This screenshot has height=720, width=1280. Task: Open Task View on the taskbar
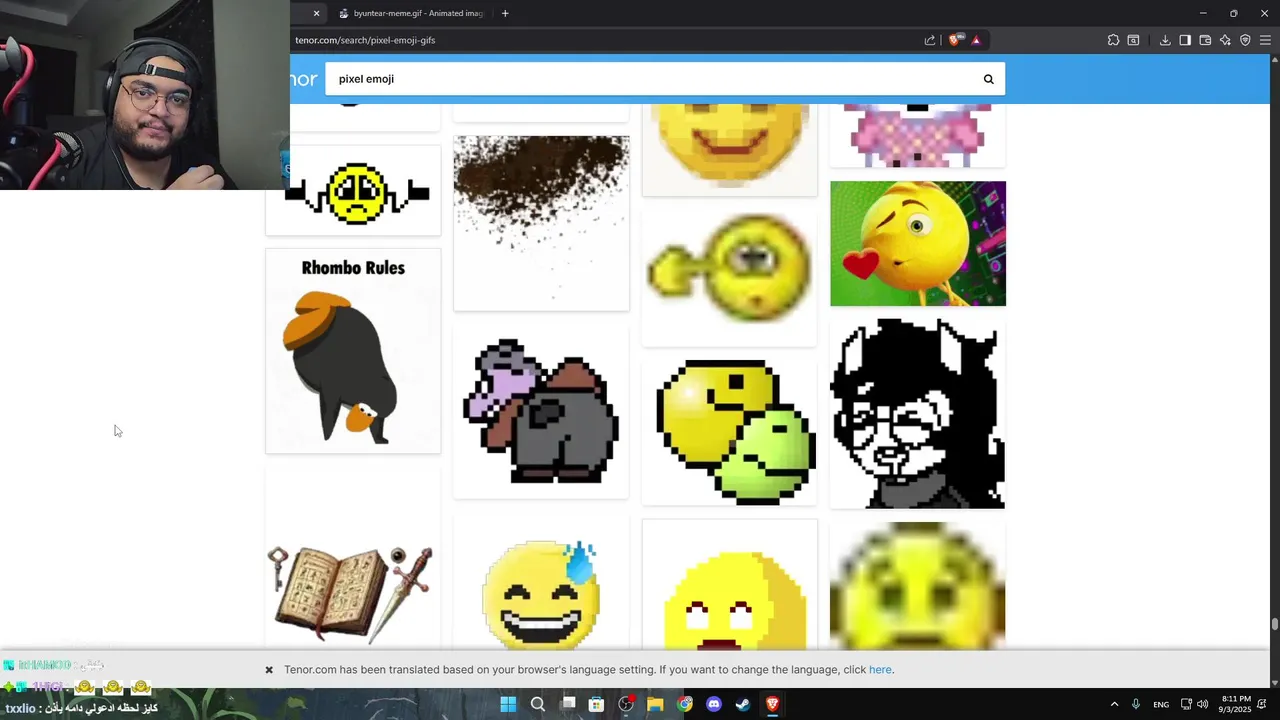coord(568,704)
